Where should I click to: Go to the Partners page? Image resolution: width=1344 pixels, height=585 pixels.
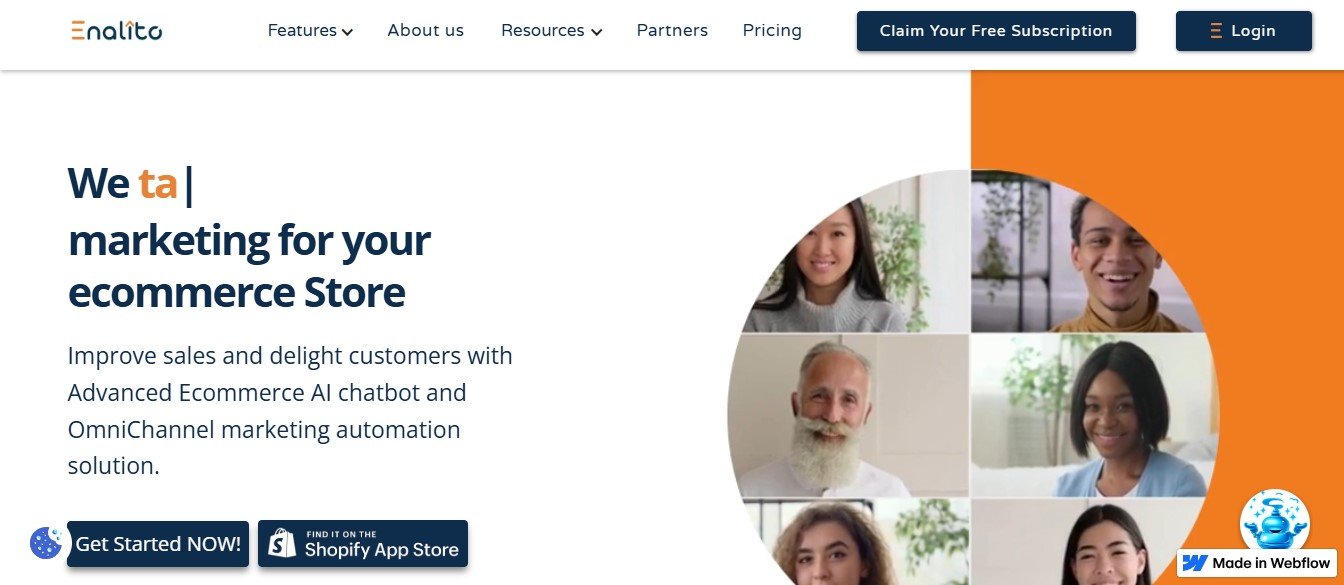pos(672,30)
